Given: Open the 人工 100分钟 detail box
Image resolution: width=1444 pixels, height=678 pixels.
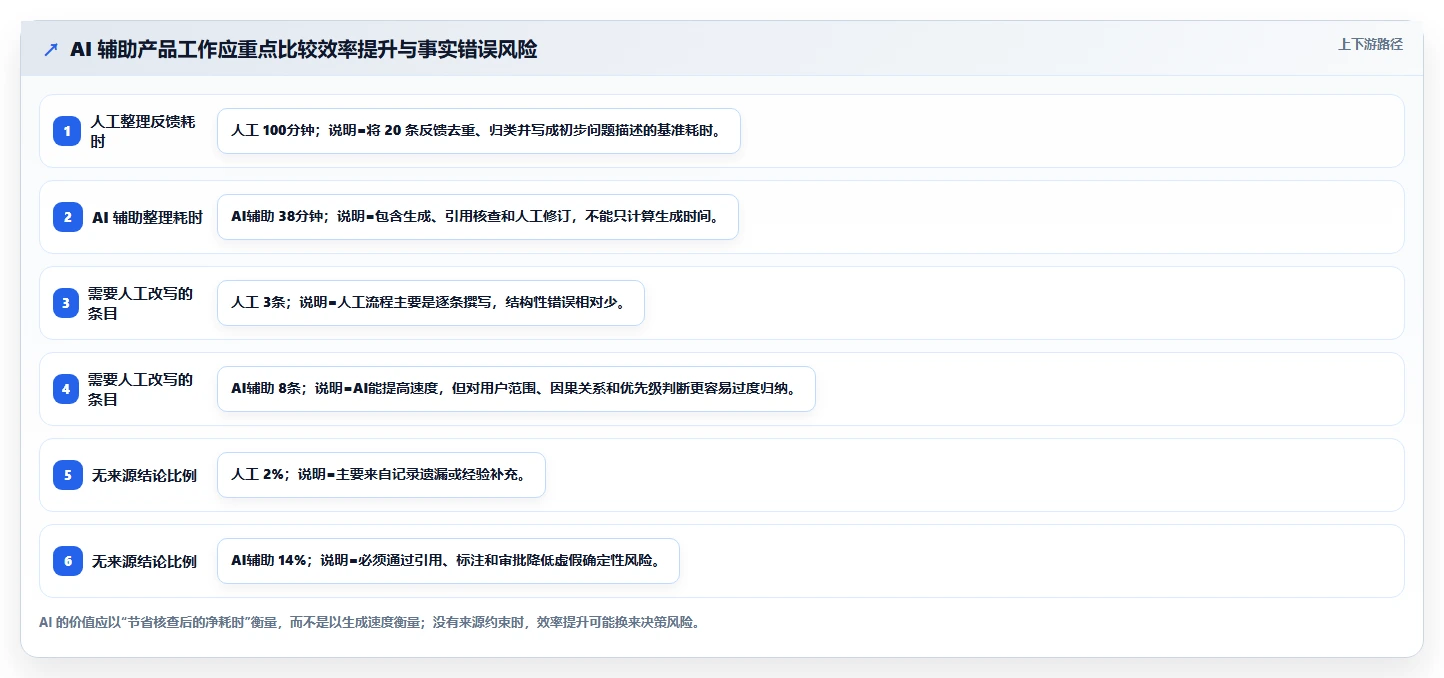Looking at the screenshot, I should pos(479,131).
